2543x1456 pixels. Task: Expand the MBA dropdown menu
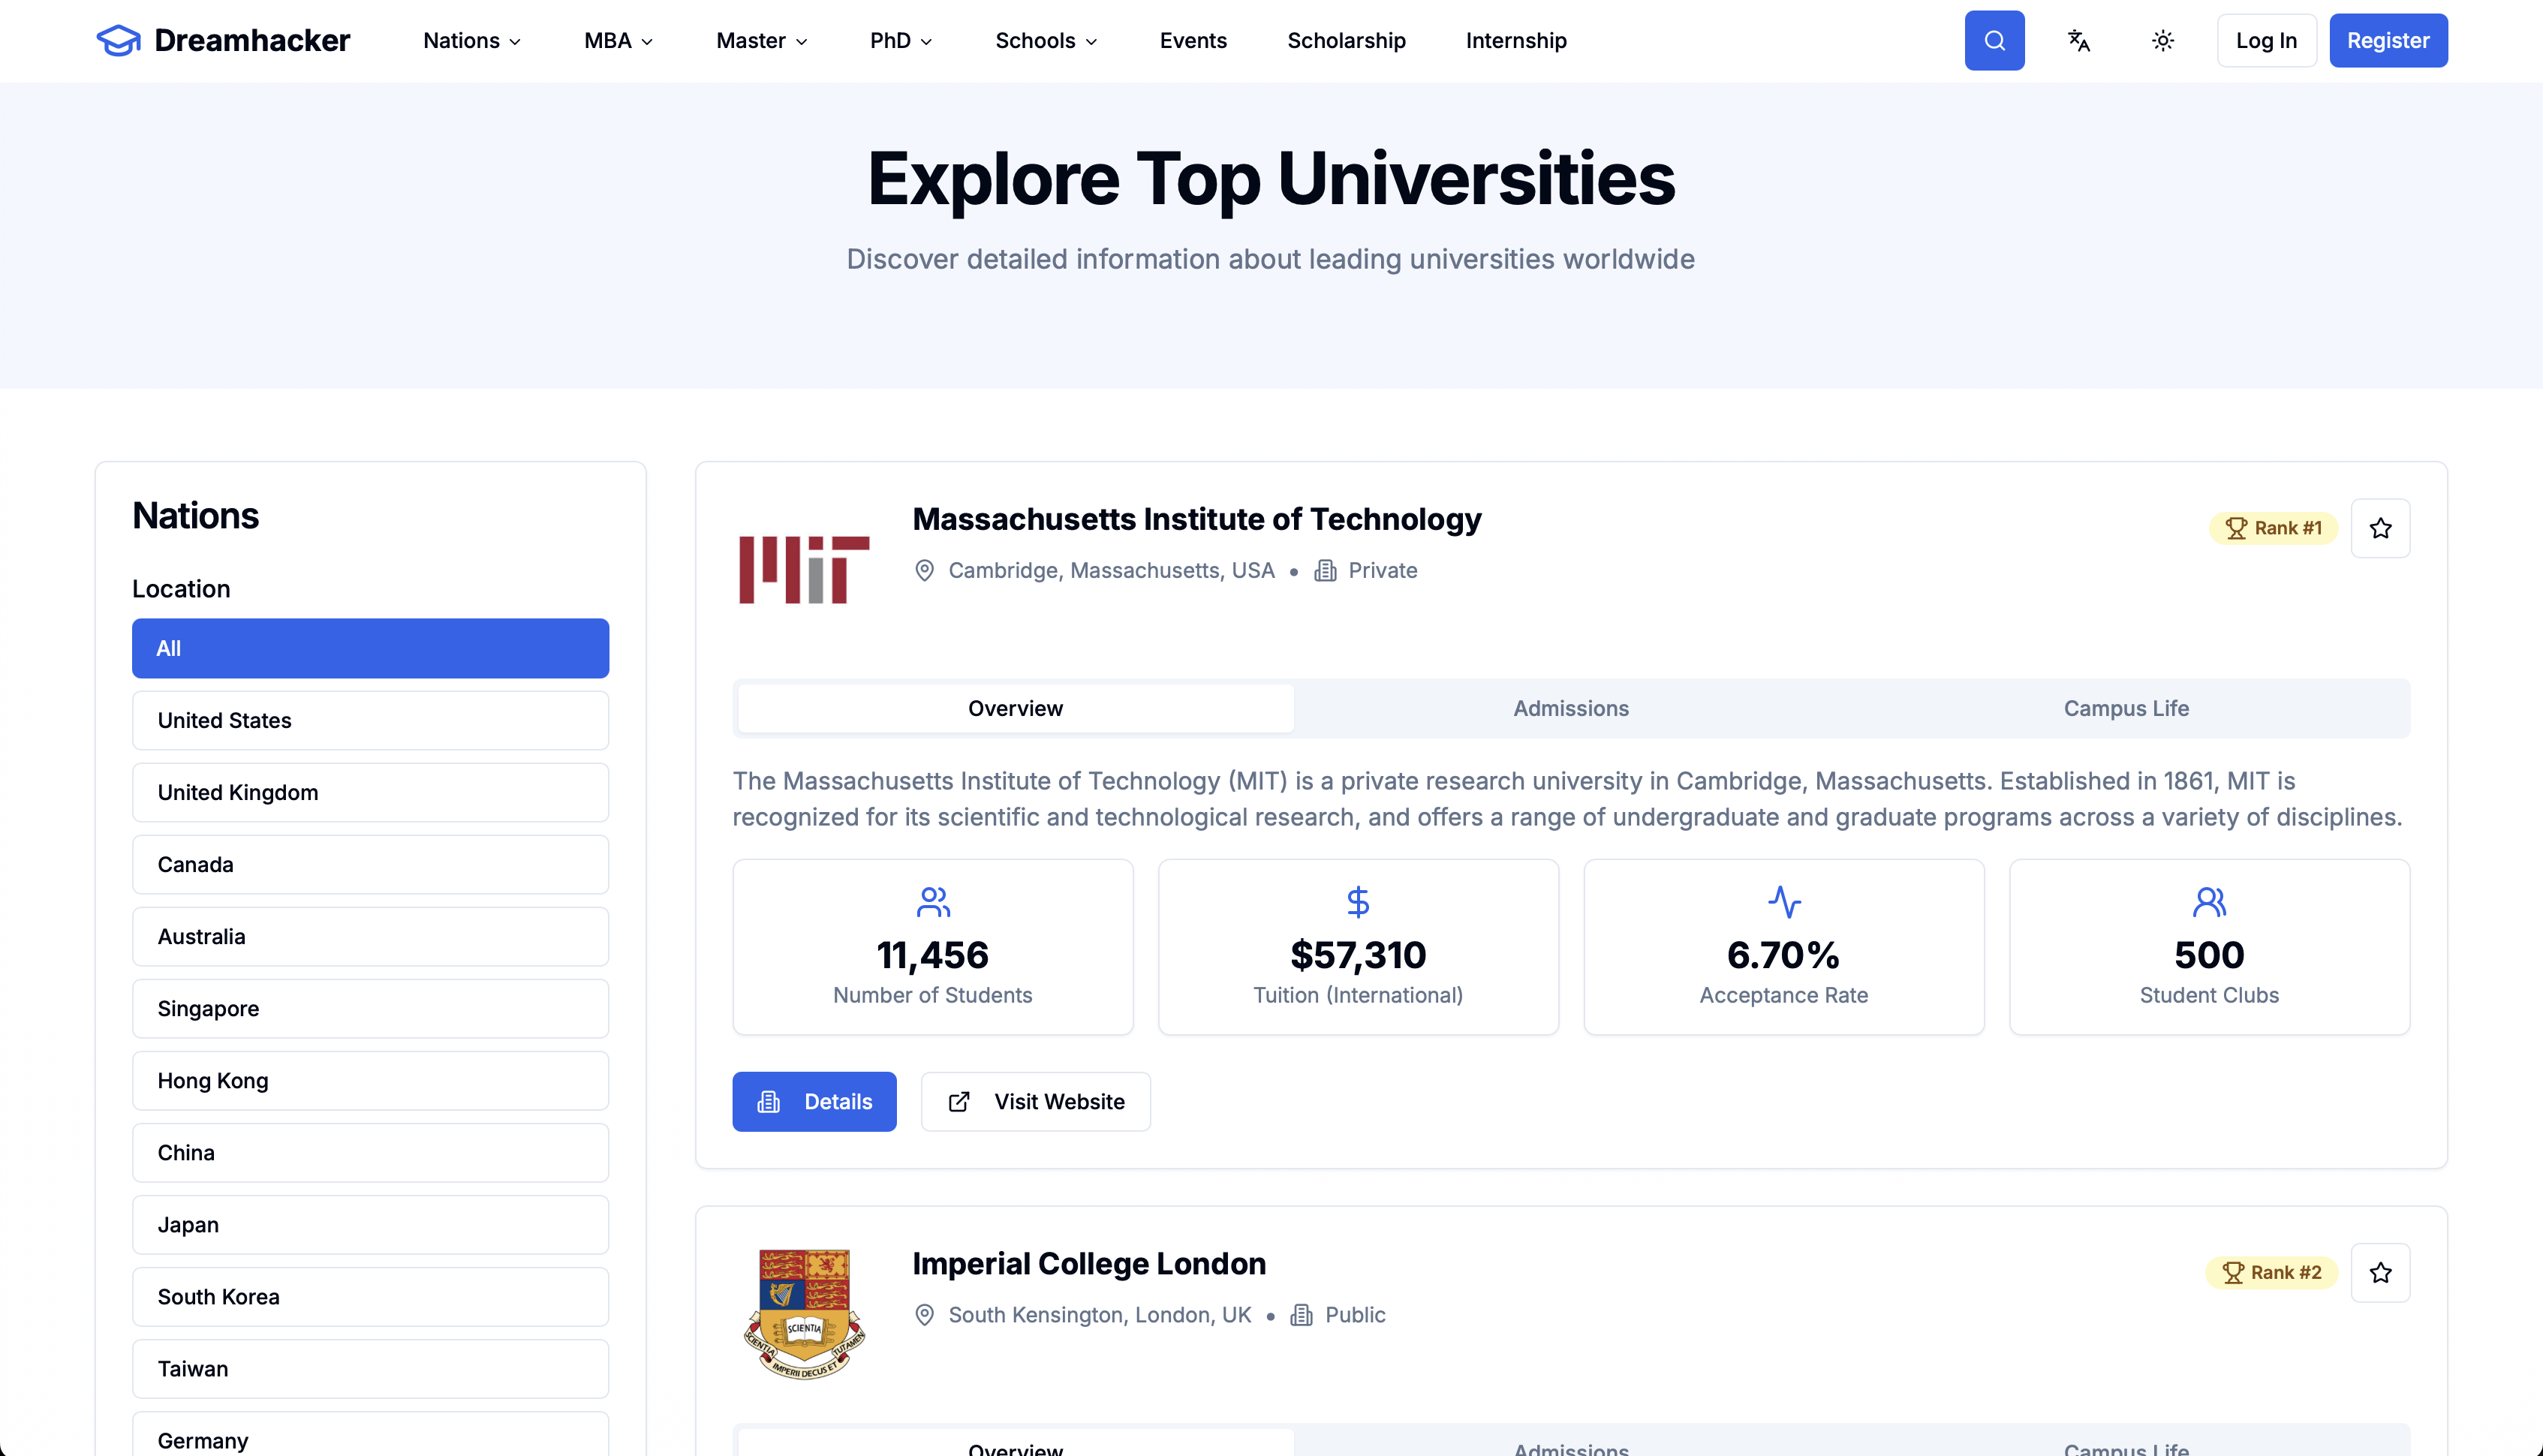coord(618,41)
